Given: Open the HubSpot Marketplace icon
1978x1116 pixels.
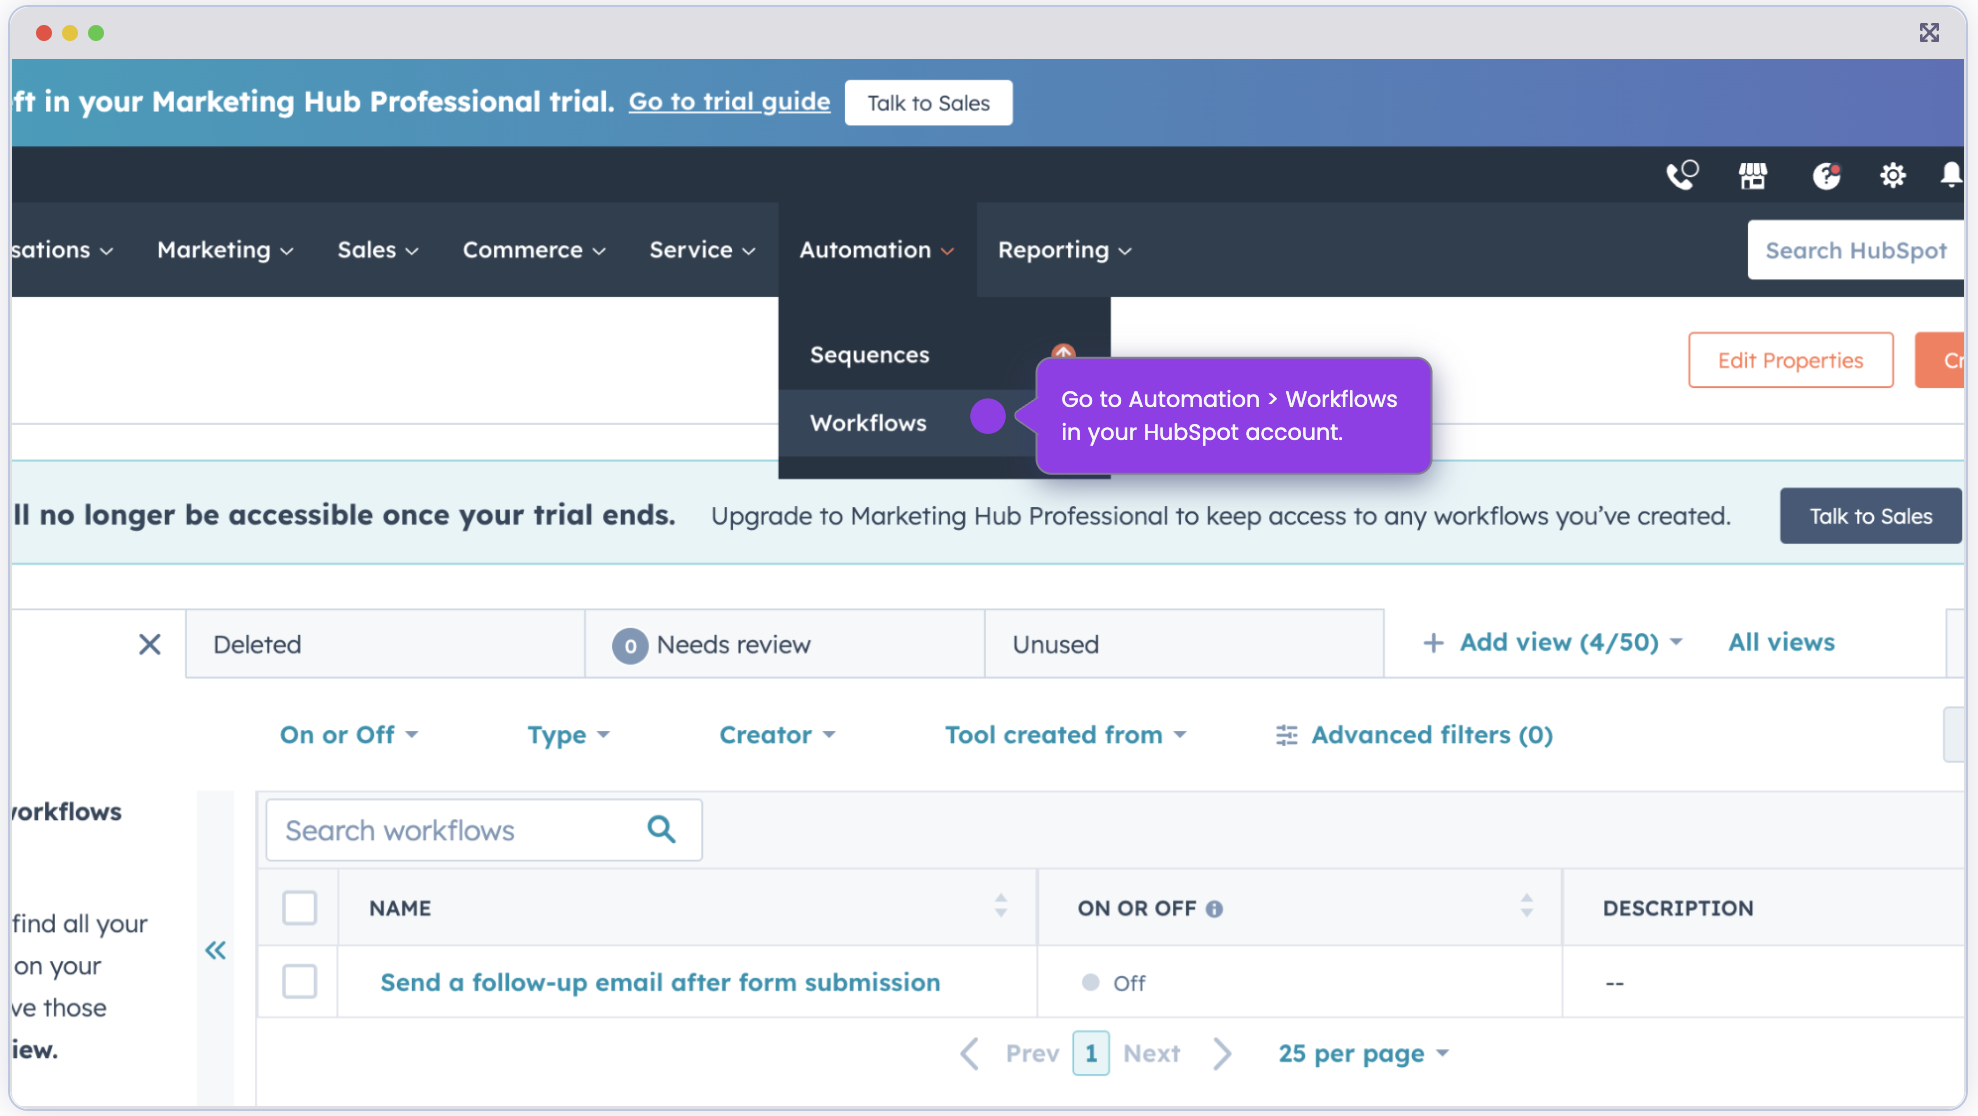Looking at the screenshot, I should (1753, 175).
